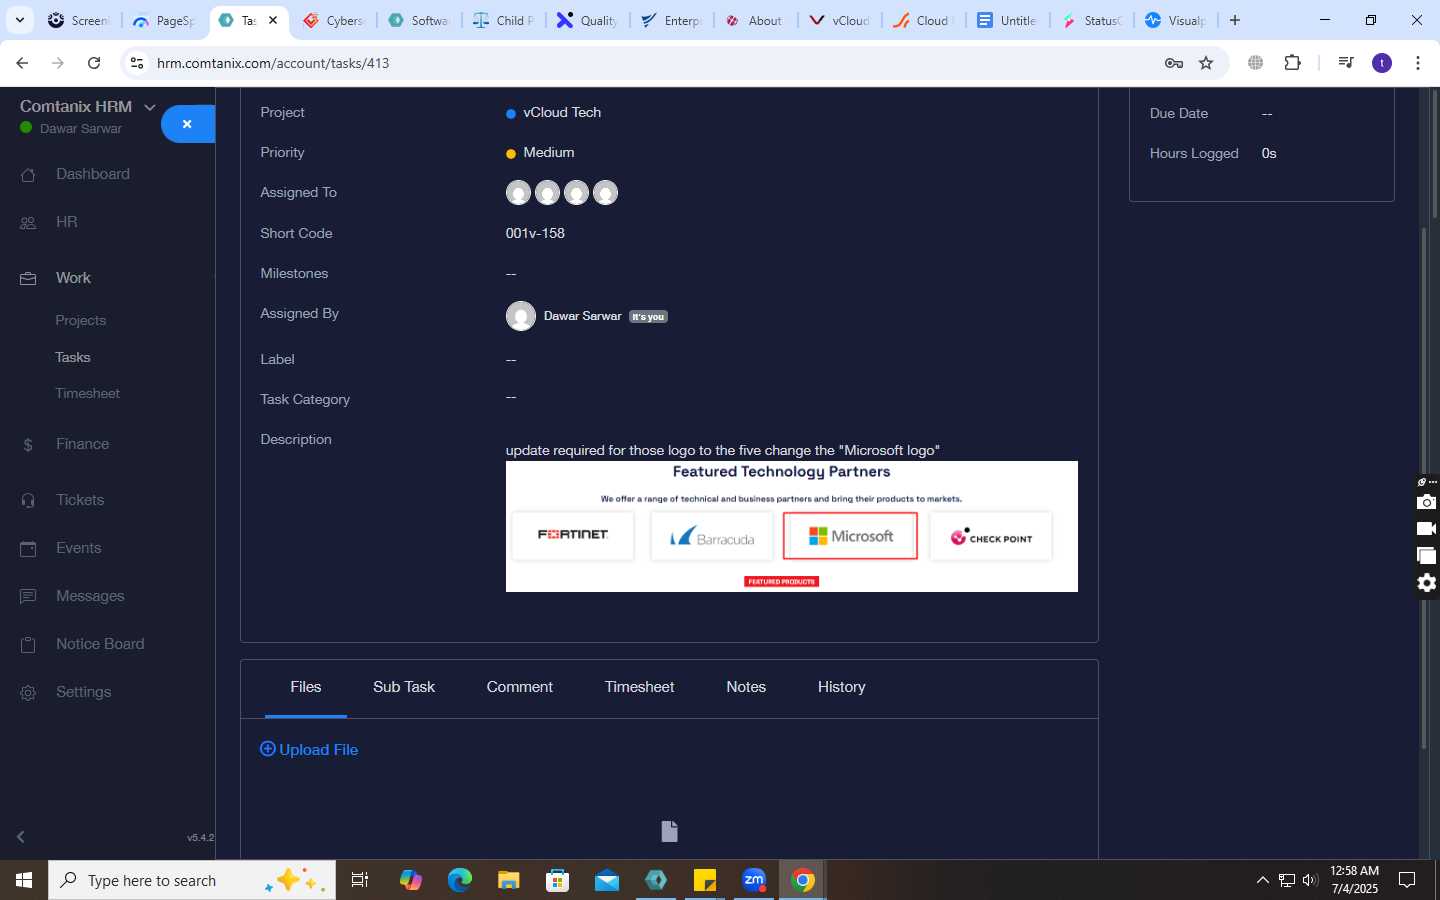Close the task panel with blue X button
The image size is (1440, 900).
coord(188,124)
